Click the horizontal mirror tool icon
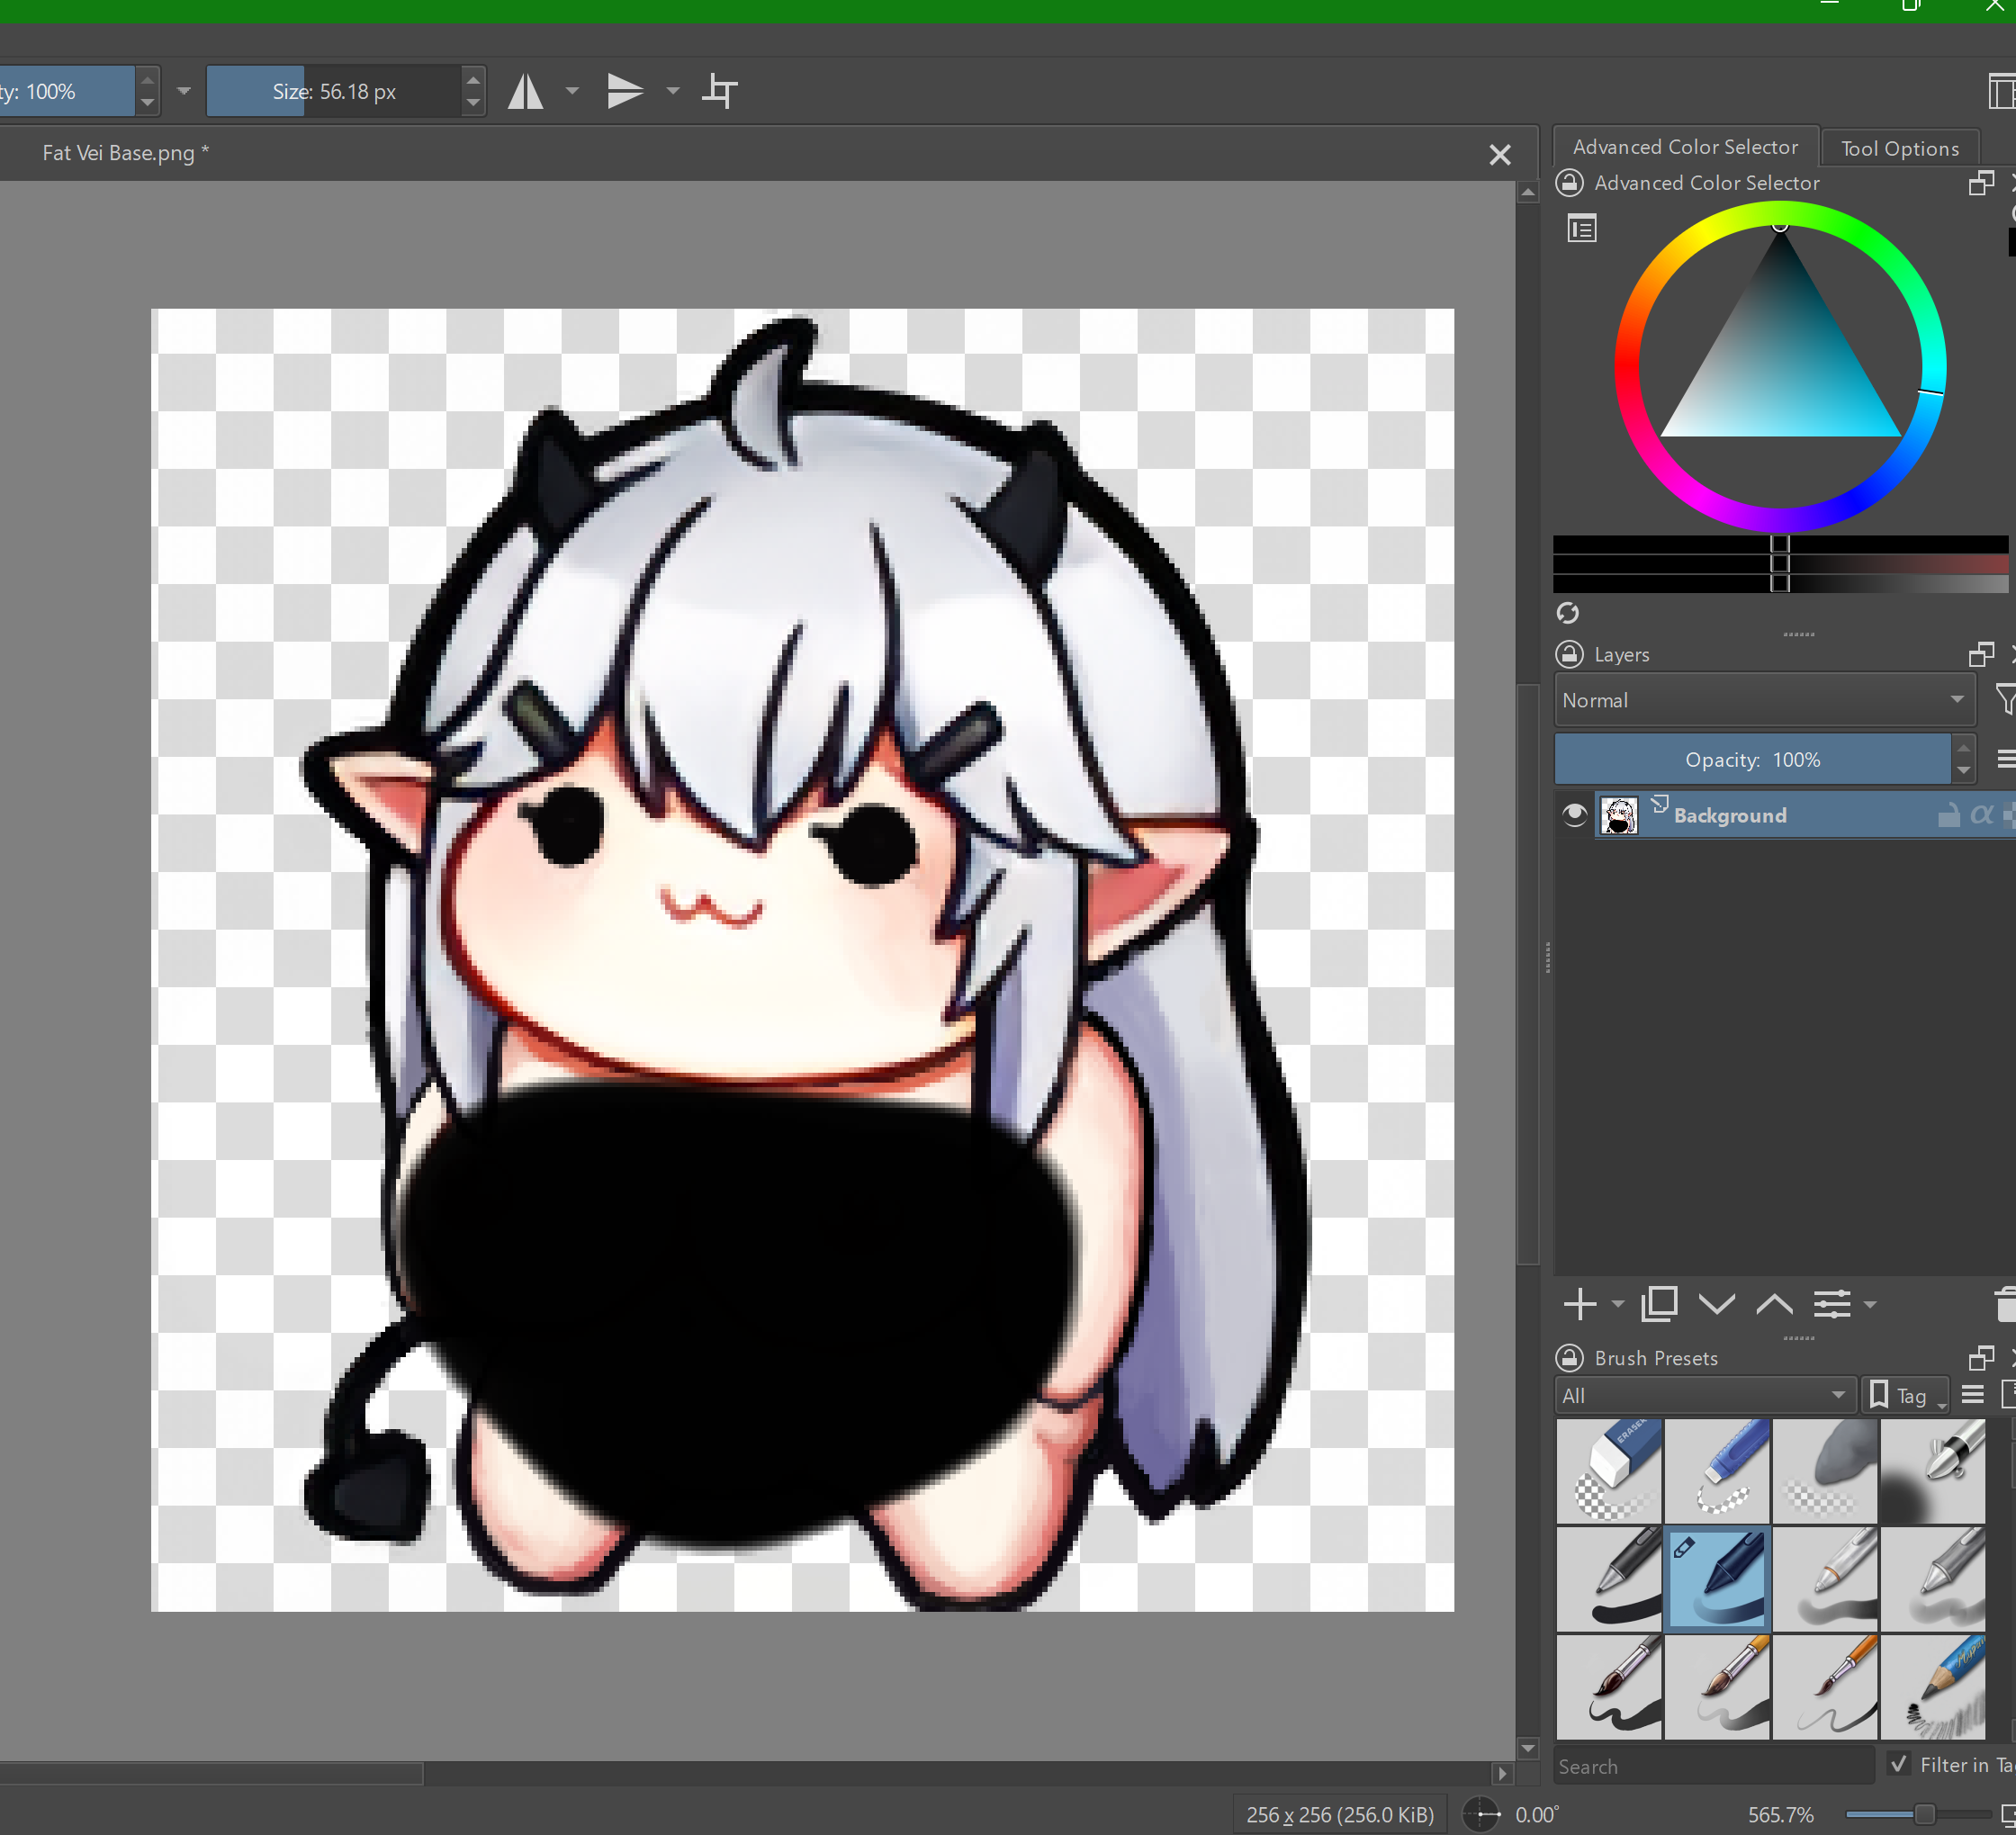Screen dimensions: 2016x1835 tap(526, 91)
